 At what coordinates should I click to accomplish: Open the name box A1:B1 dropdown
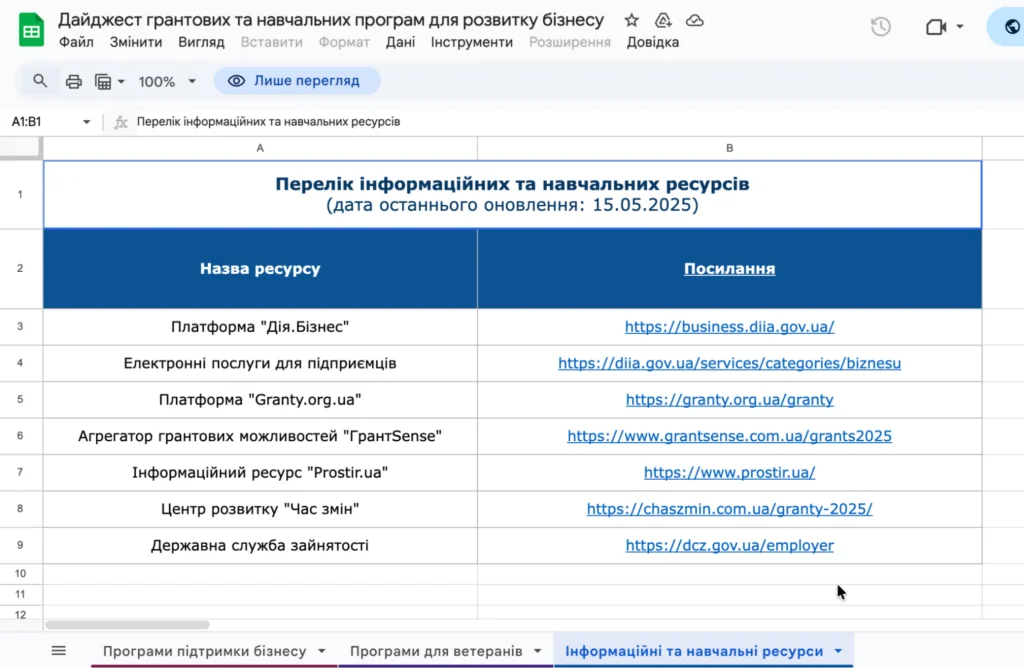coord(86,122)
